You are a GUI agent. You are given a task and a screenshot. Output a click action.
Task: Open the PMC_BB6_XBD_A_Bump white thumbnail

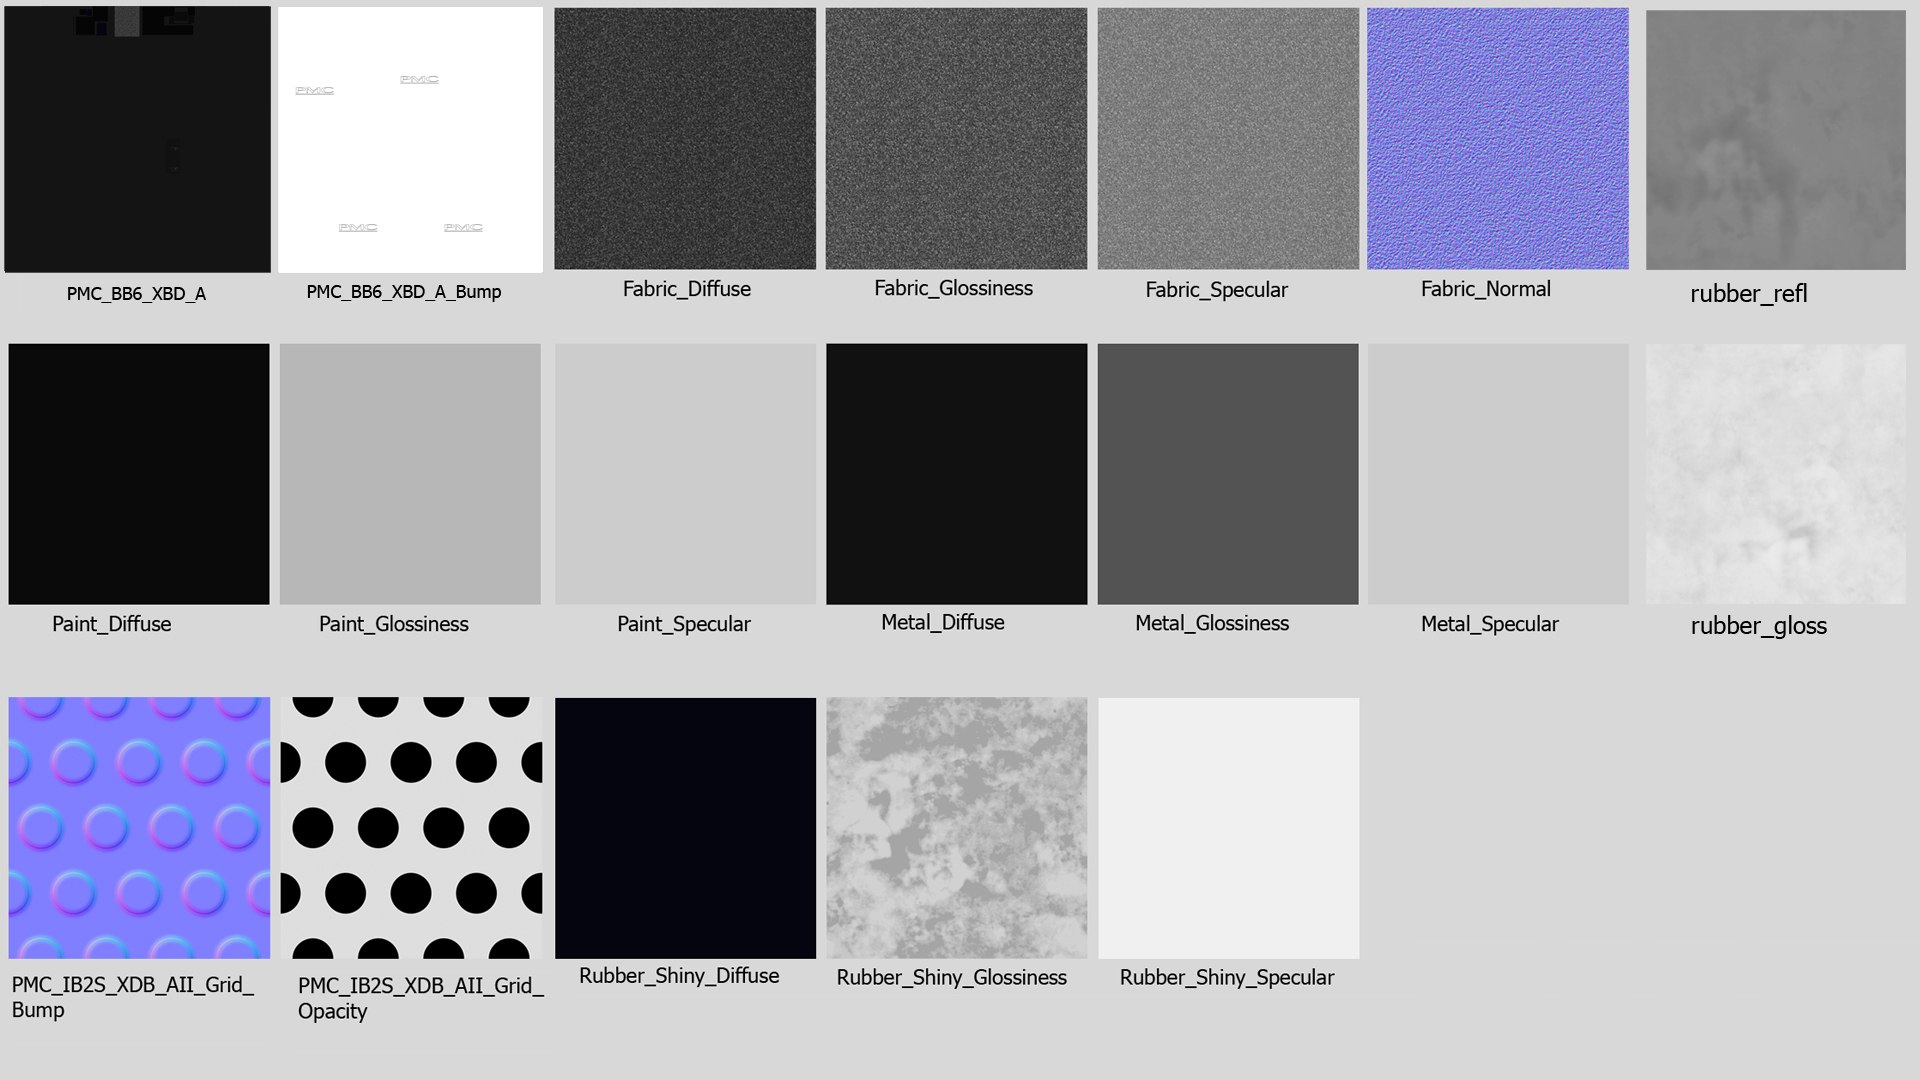(x=410, y=139)
